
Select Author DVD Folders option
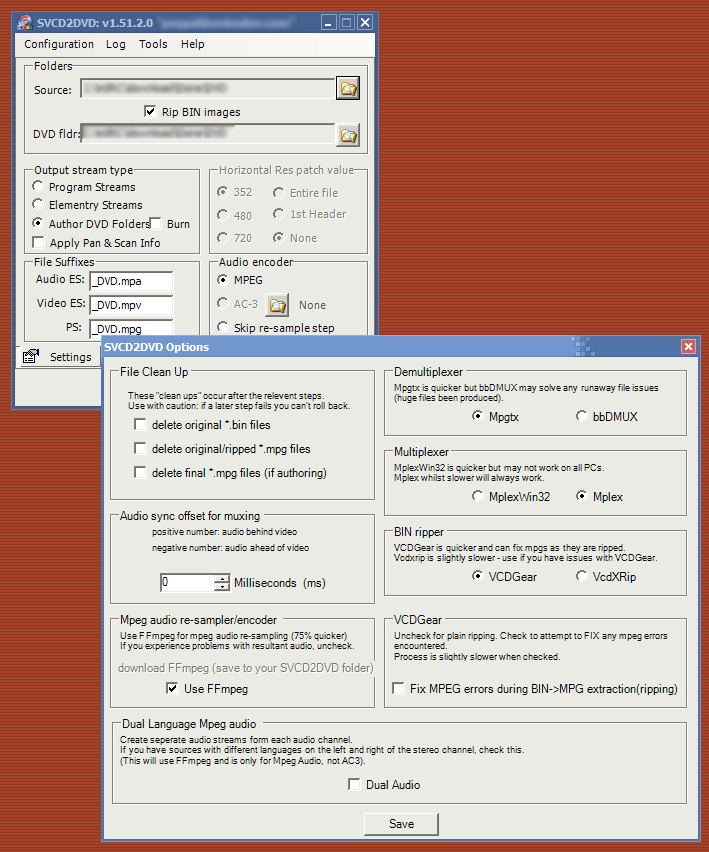(37, 223)
